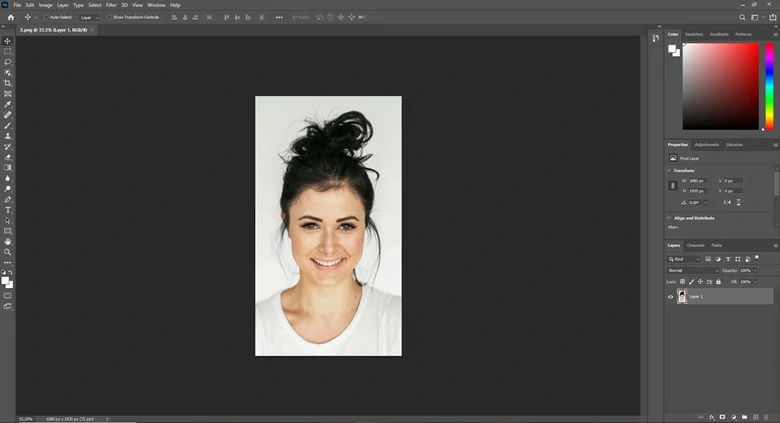Toggle lock transparent pixels
Image resolution: width=780 pixels, height=423 pixels.
tap(682, 282)
